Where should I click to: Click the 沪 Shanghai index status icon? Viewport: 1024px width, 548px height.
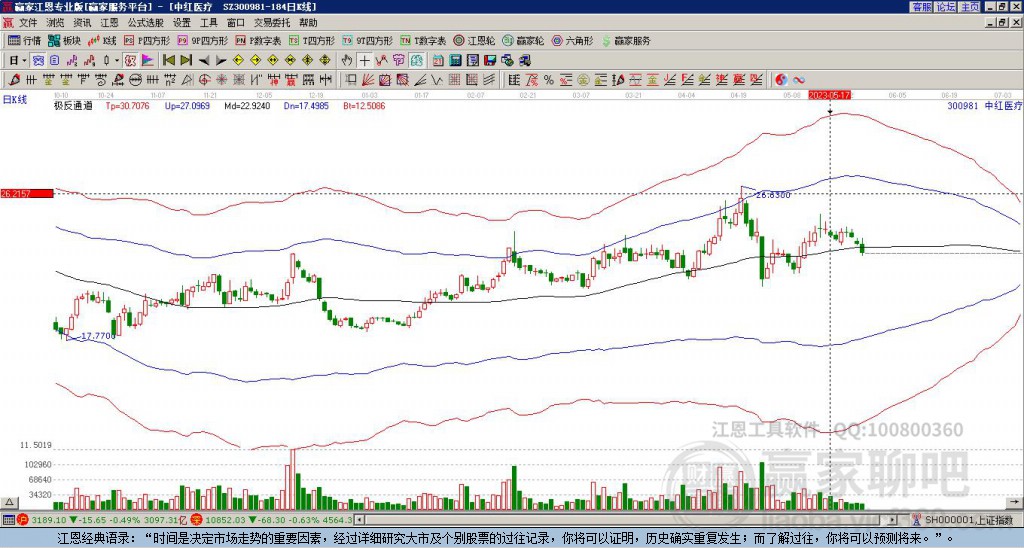click(23, 520)
